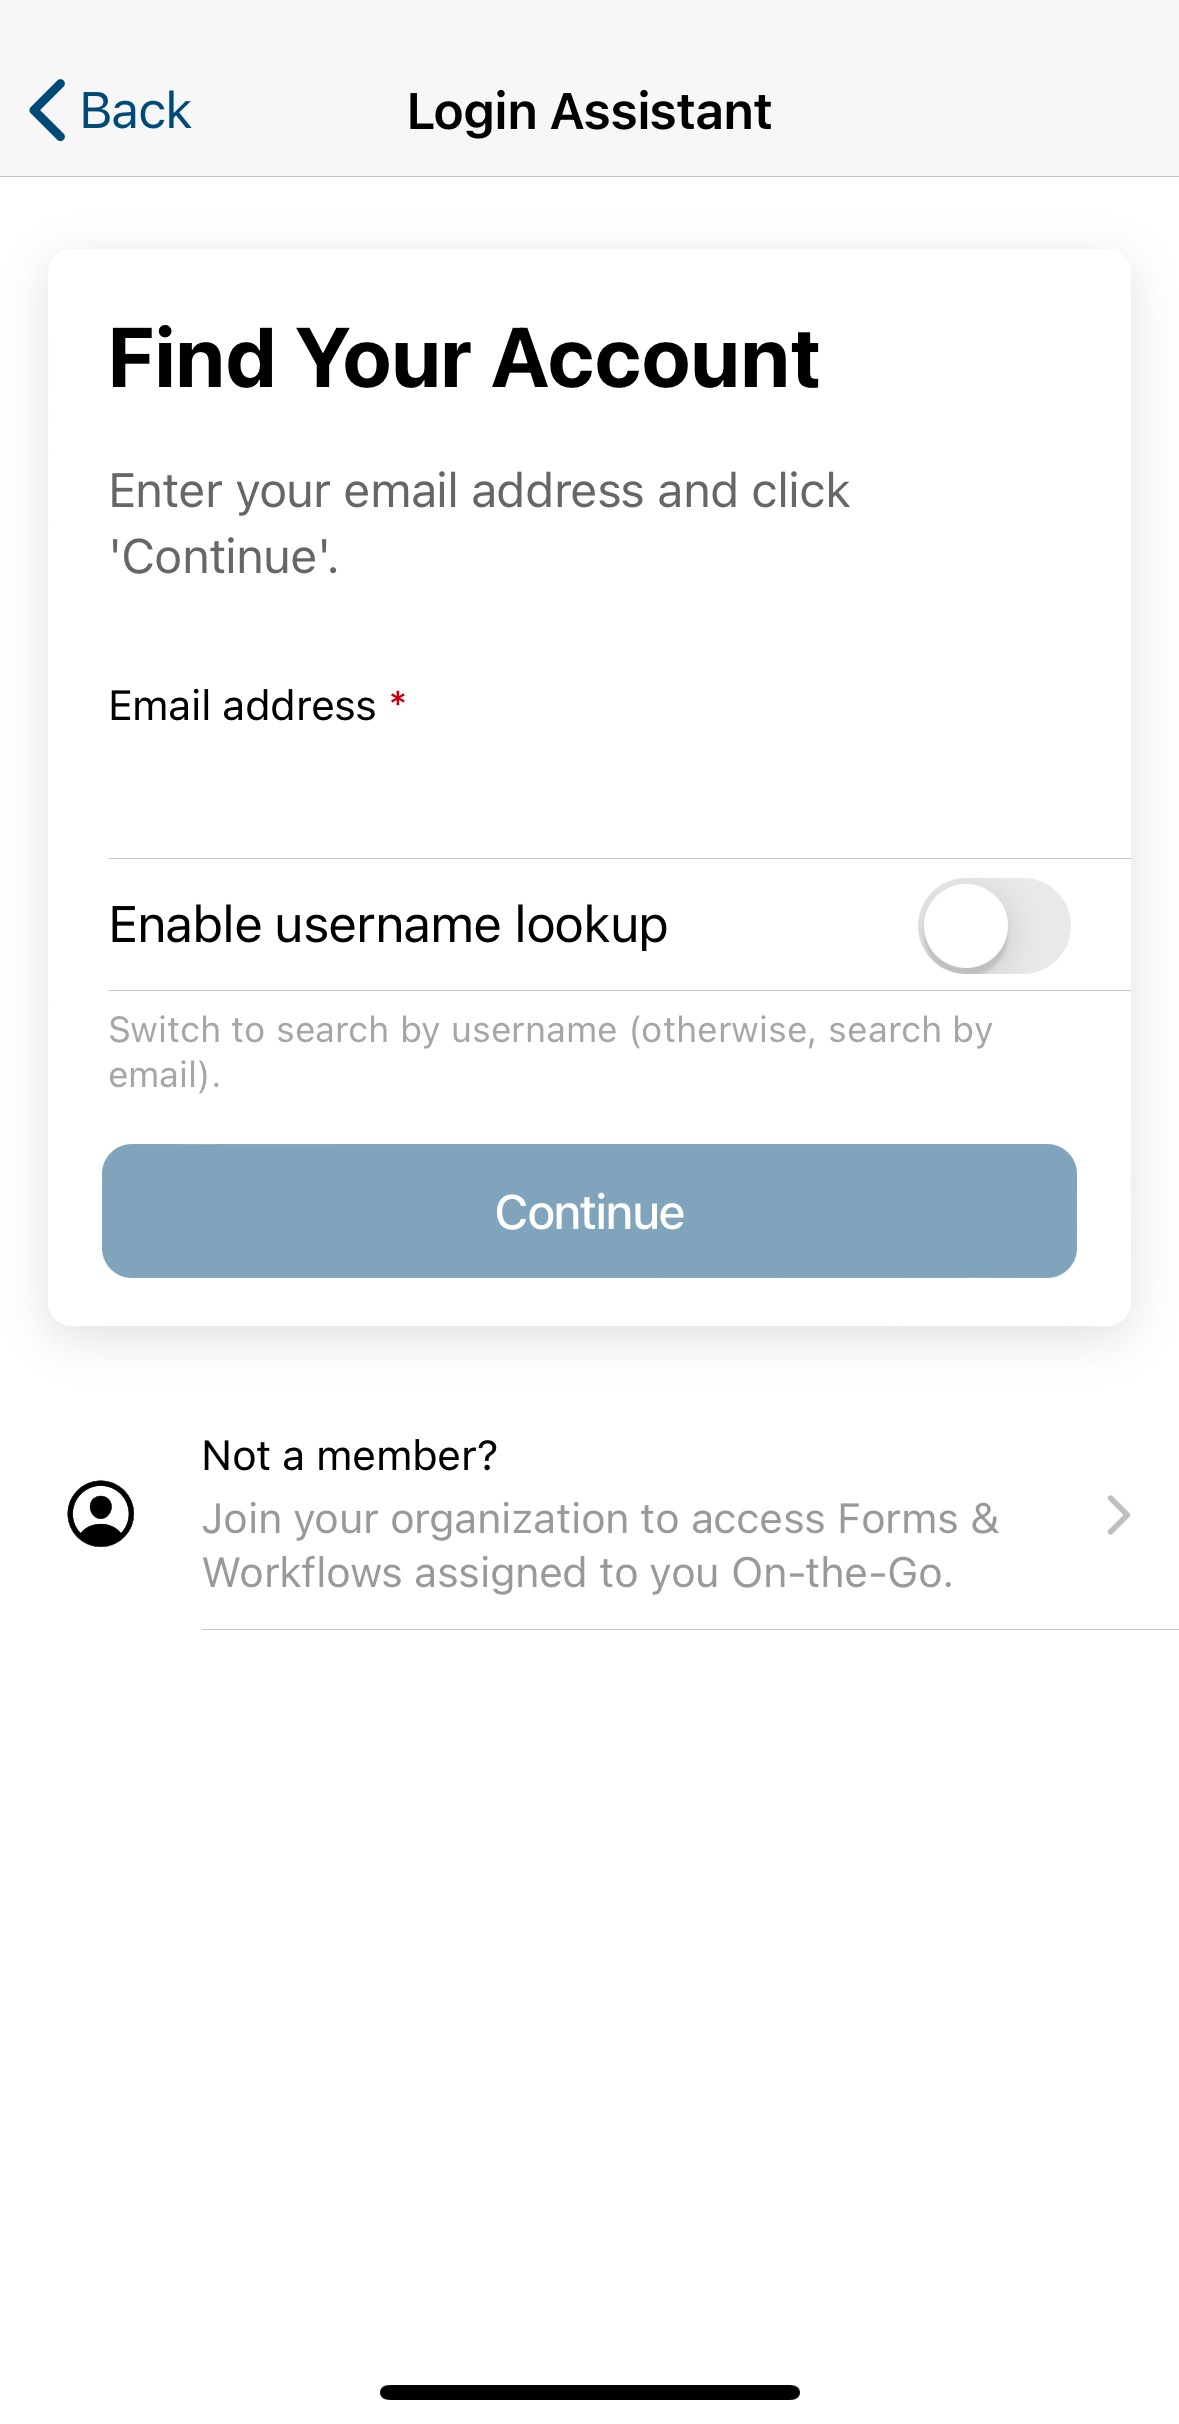
Task: Tap the home indicator bar
Action: click(589, 2392)
